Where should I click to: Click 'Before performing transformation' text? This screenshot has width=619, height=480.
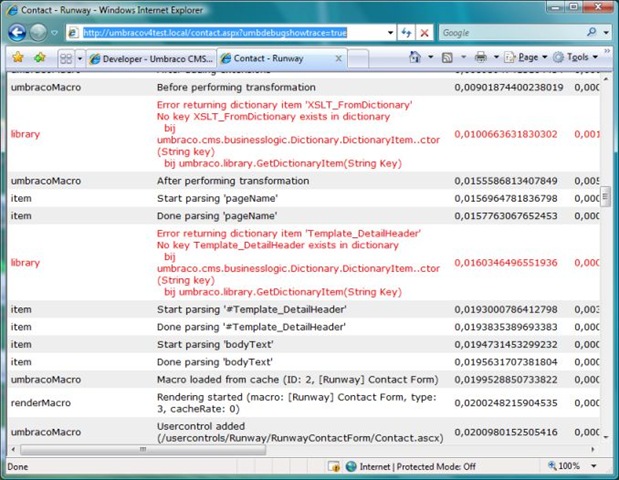236,87
